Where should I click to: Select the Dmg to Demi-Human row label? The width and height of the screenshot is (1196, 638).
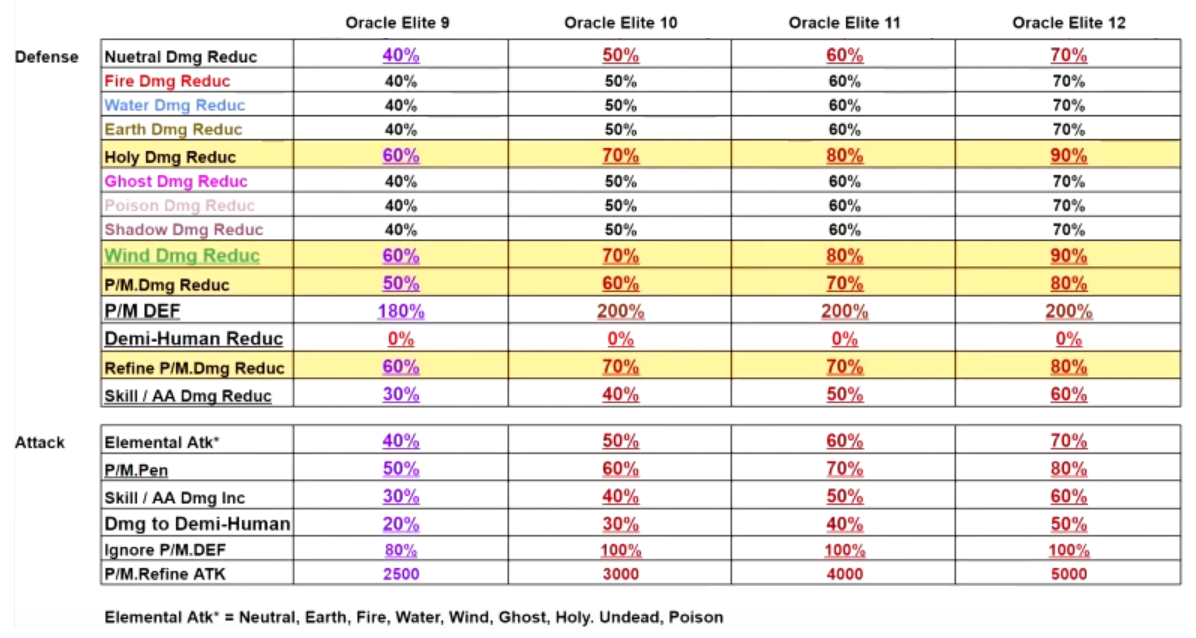(x=197, y=523)
